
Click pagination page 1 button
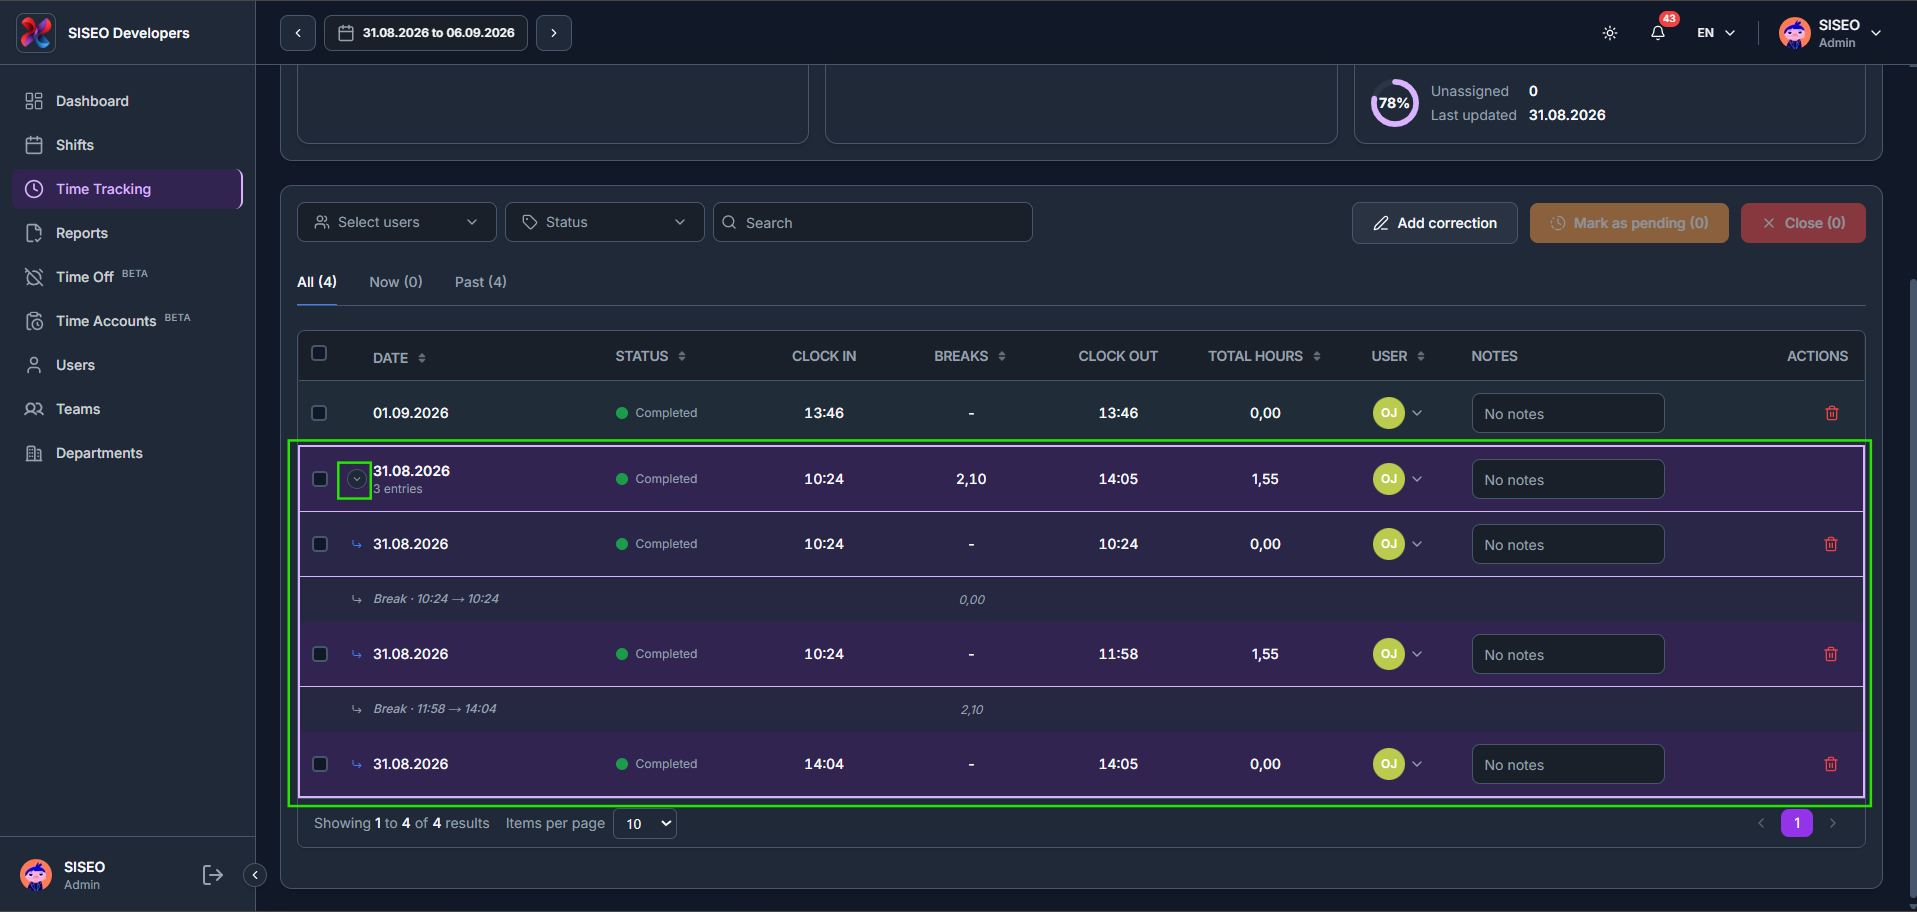click(1797, 823)
